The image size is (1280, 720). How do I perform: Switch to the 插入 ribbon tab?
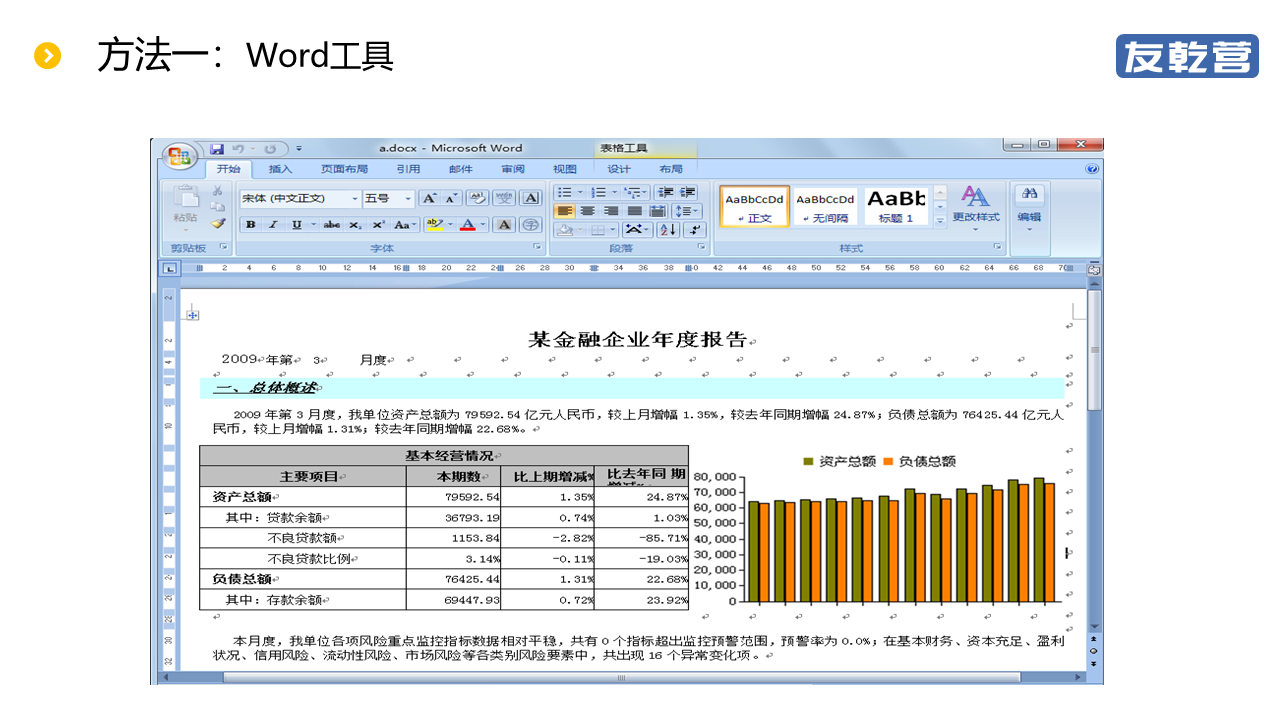point(281,169)
